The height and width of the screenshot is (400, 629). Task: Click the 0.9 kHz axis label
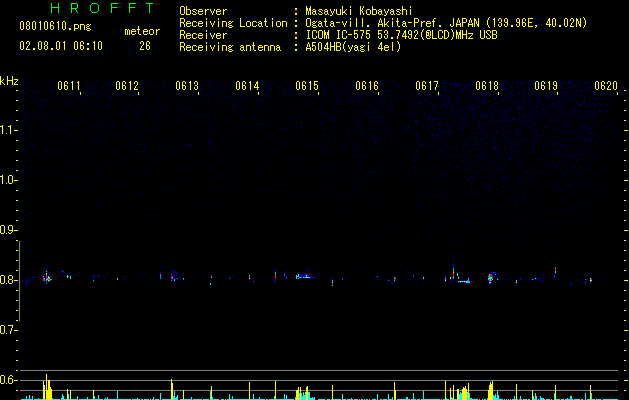[7, 230]
